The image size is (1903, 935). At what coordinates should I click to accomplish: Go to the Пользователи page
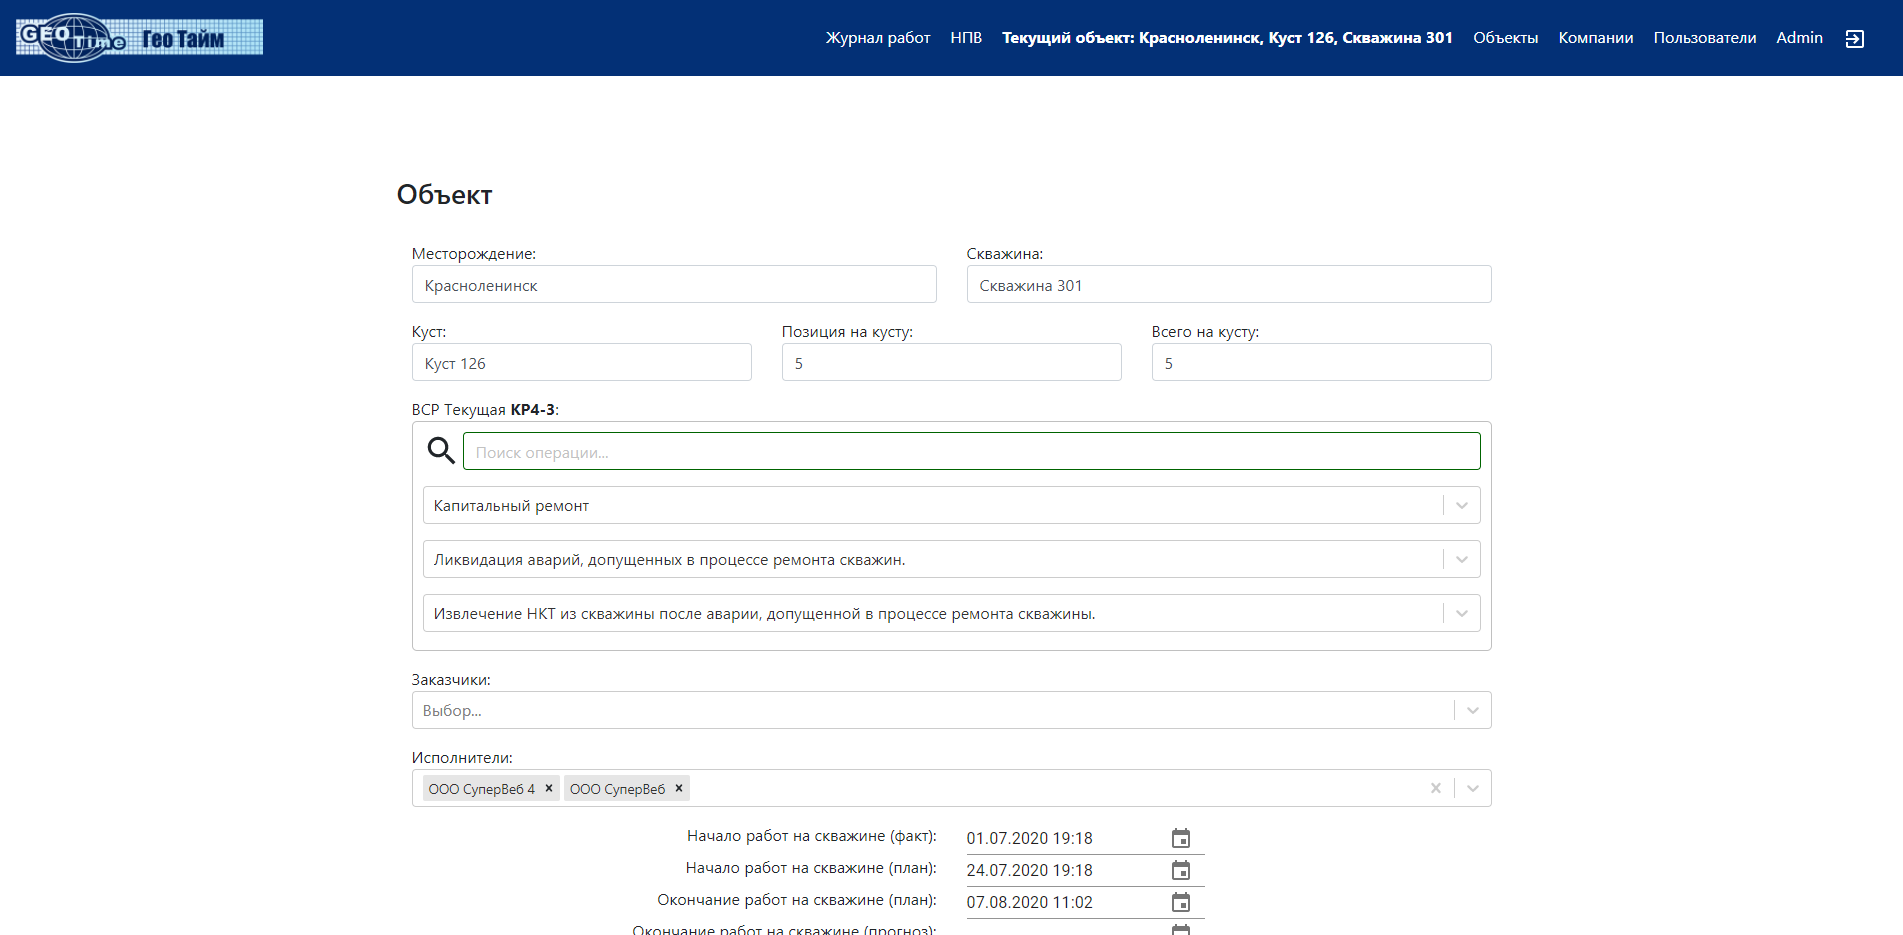pos(1705,38)
